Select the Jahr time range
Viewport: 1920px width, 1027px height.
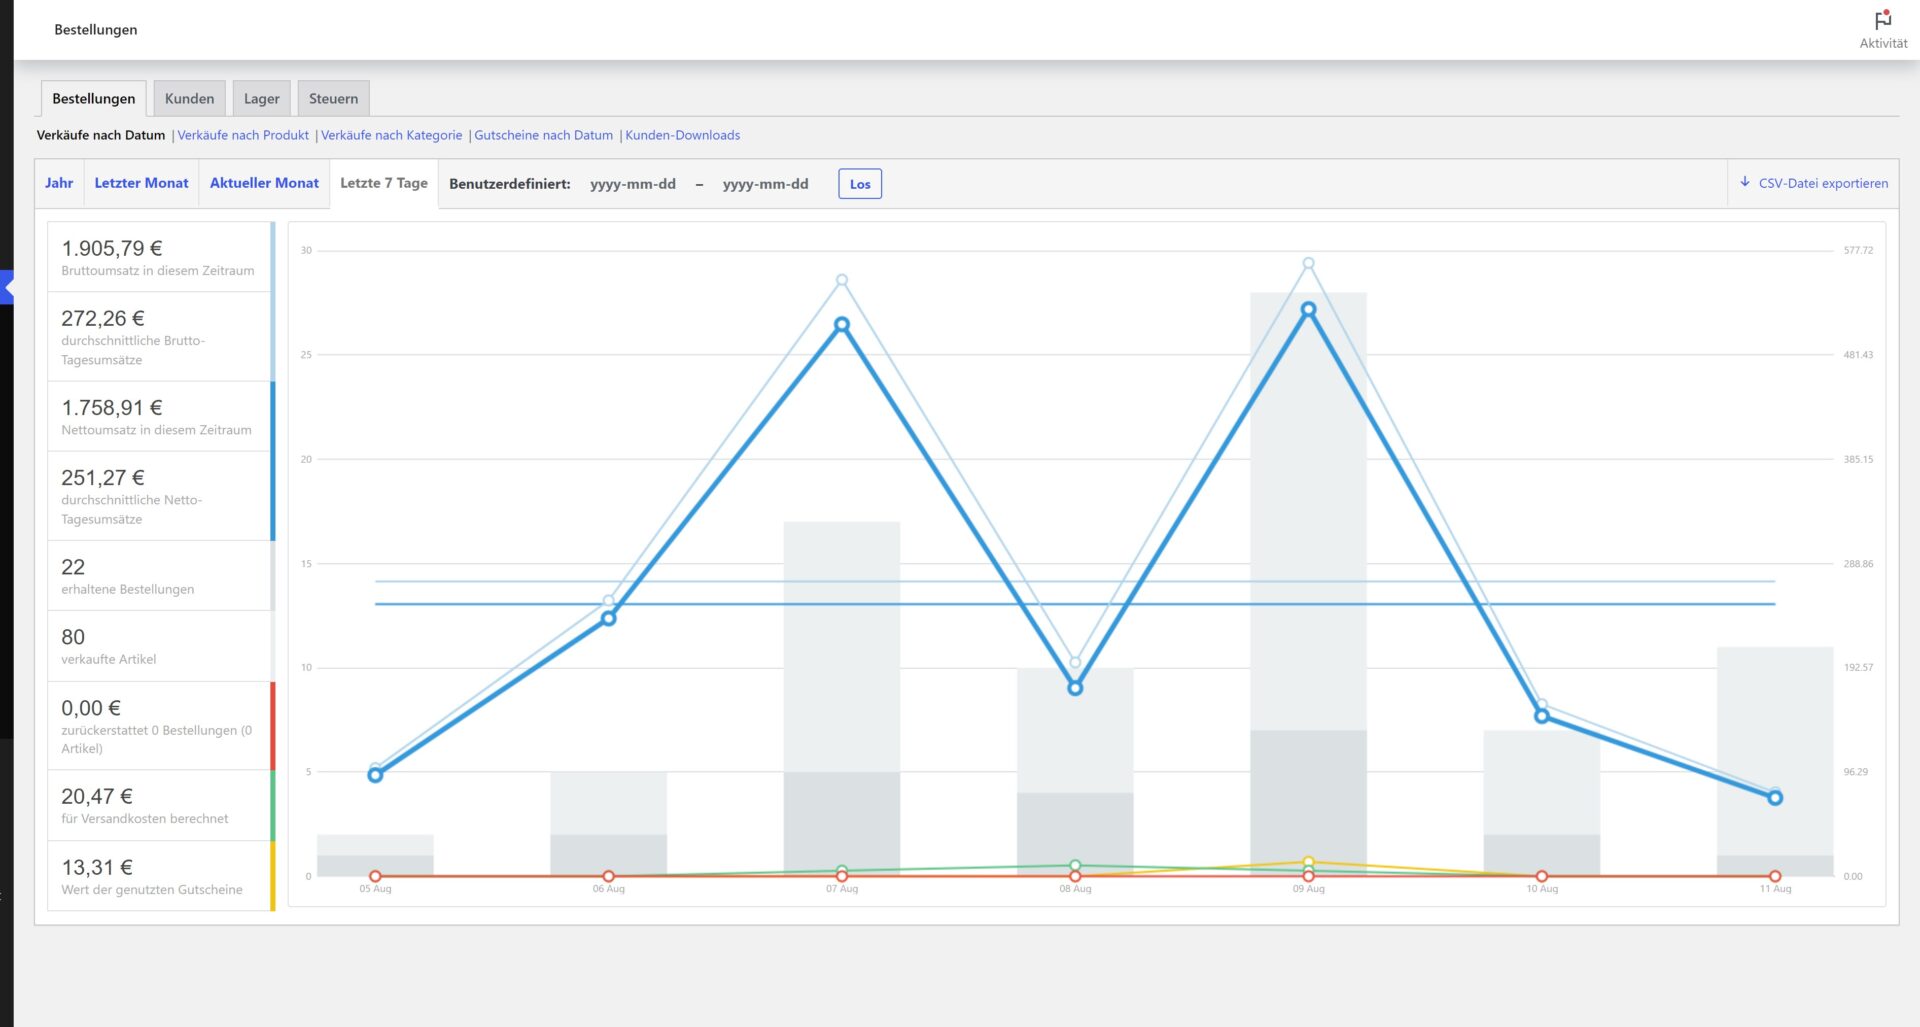pyautogui.click(x=59, y=183)
